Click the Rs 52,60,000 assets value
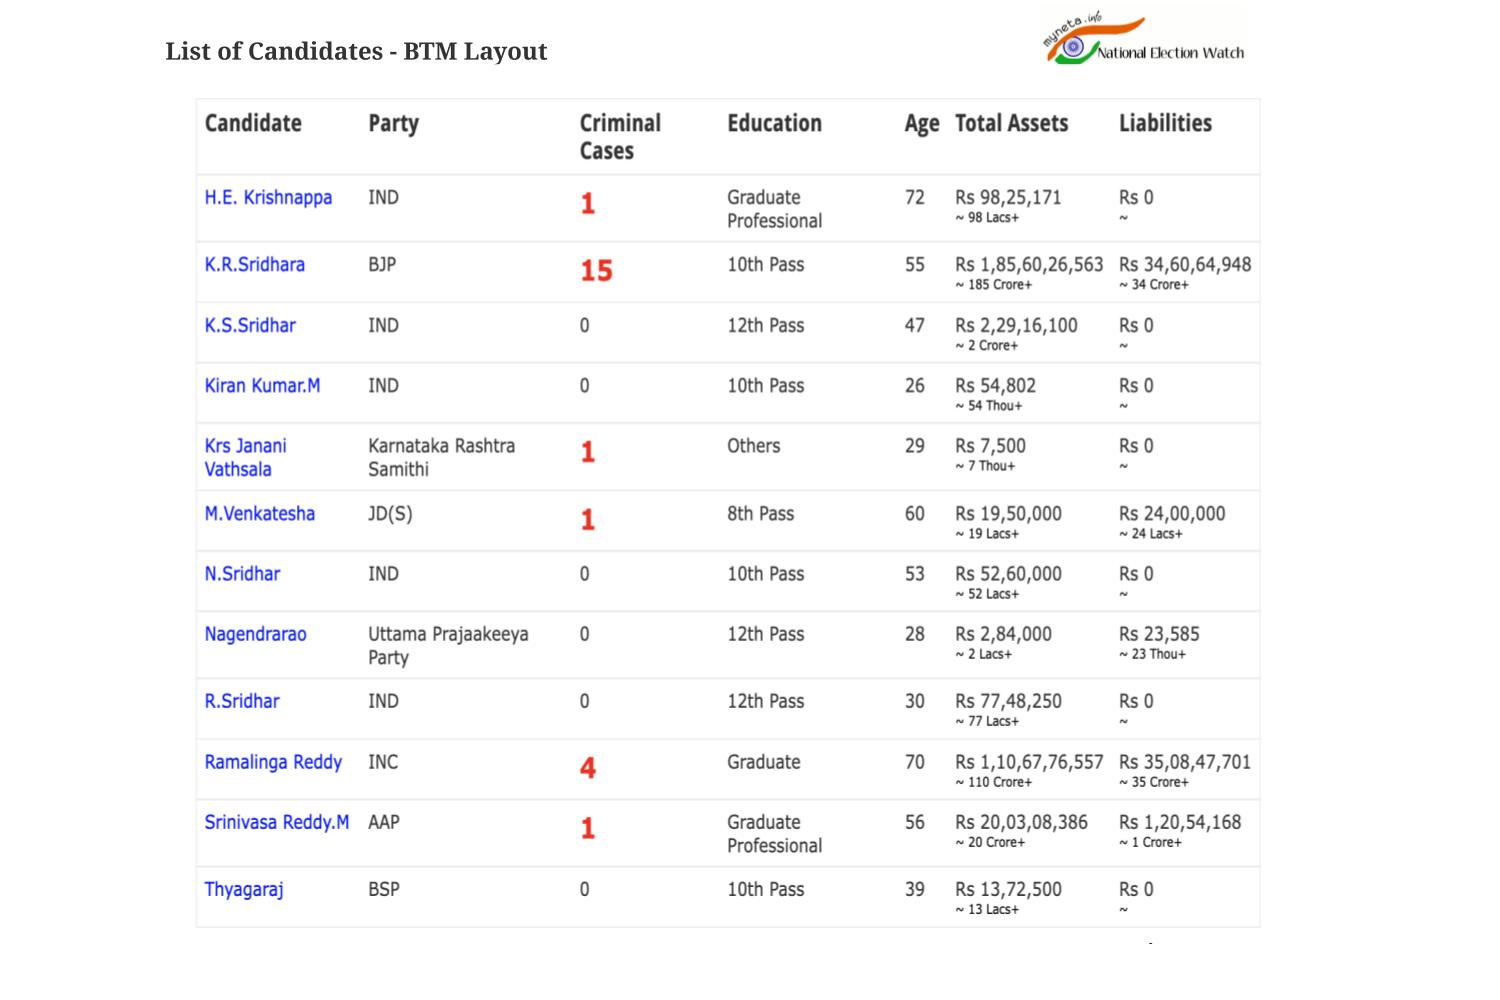The width and height of the screenshot is (1500, 1000). pyautogui.click(x=1008, y=573)
